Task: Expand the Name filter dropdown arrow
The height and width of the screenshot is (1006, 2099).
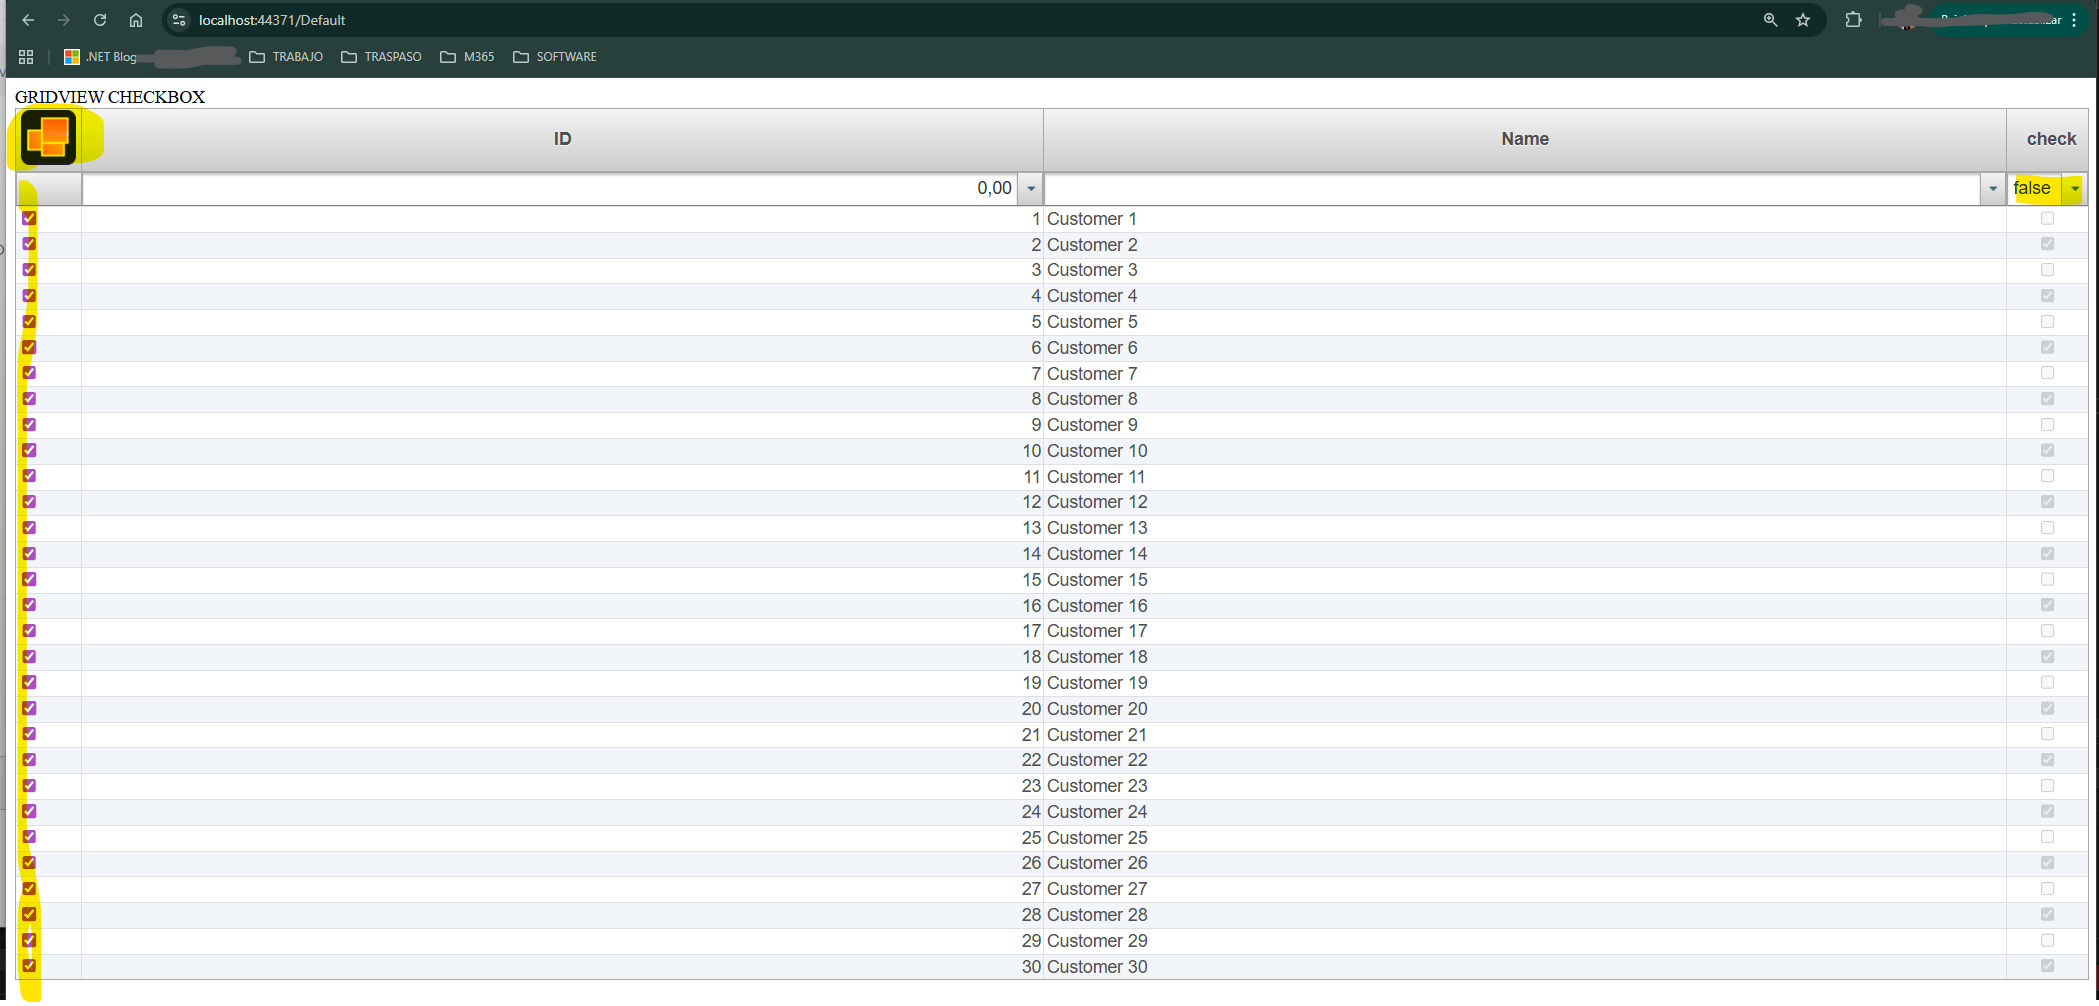Action: coord(1992,189)
